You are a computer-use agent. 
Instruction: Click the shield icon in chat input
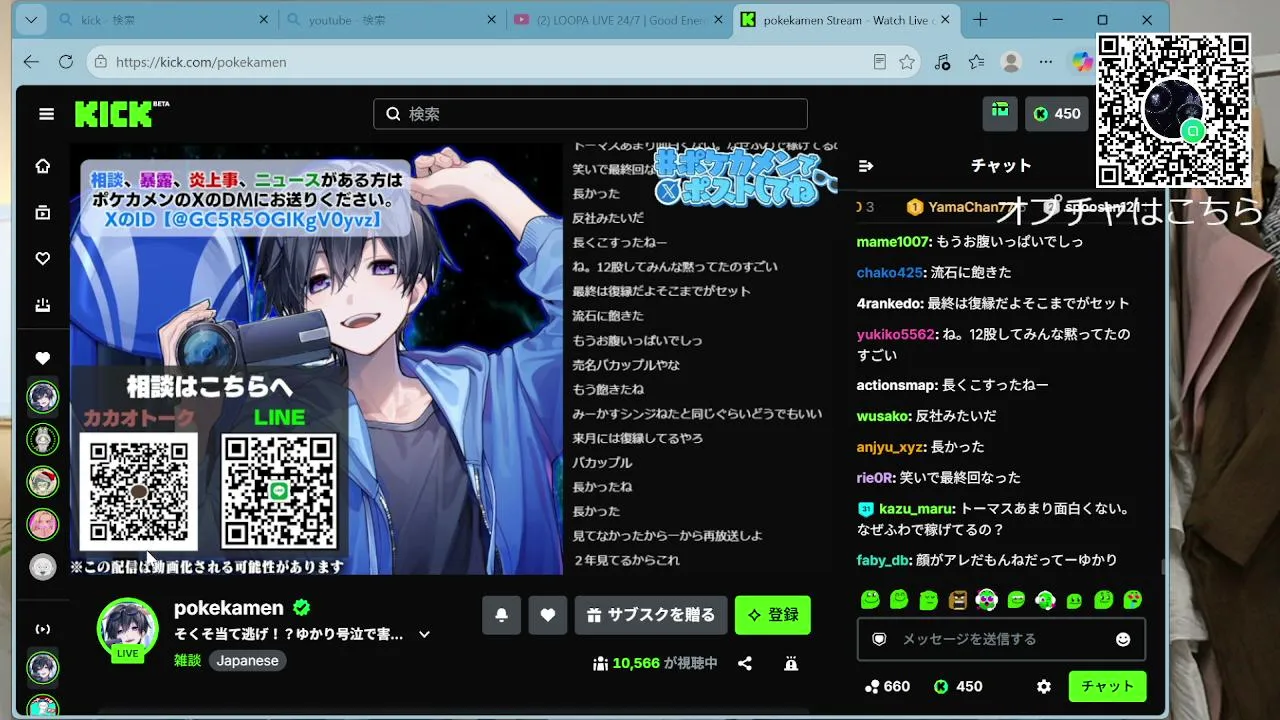coord(879,639)
